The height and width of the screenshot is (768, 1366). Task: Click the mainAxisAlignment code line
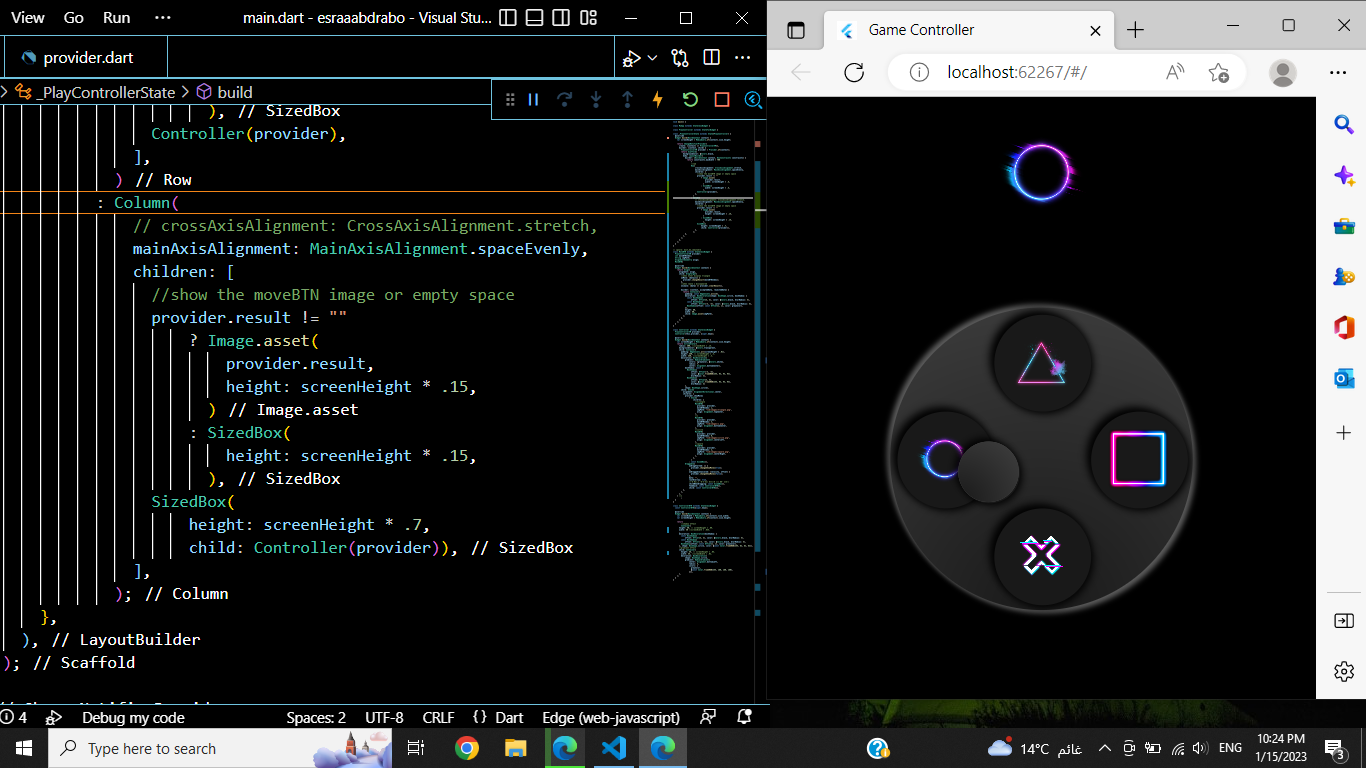tap(361, 248)
